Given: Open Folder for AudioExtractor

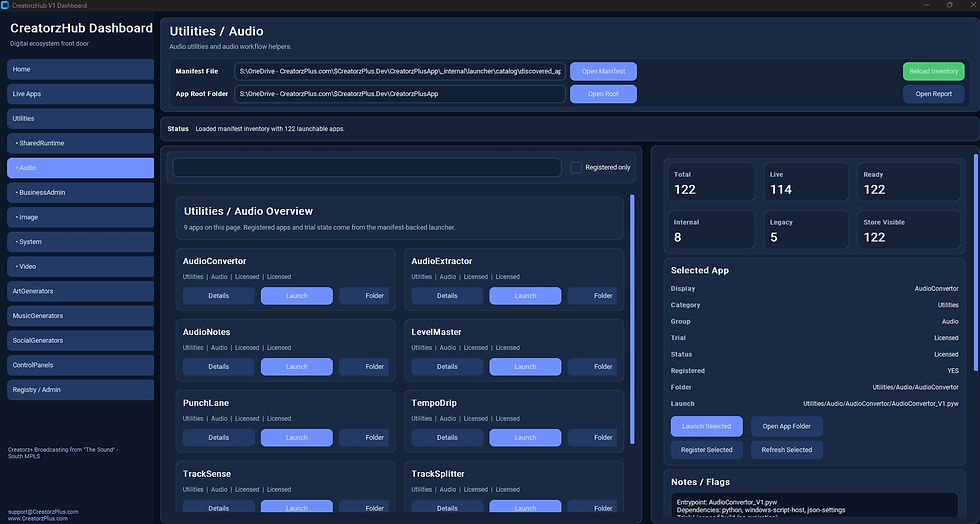Looking at the screenshot, I should [x=594, y=296].
